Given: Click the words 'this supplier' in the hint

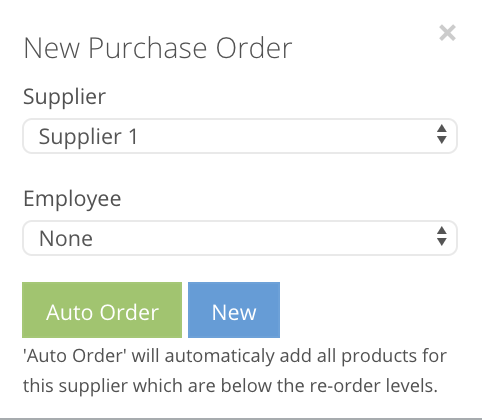Looking at the screenshot, I should [x=75, y=386].
